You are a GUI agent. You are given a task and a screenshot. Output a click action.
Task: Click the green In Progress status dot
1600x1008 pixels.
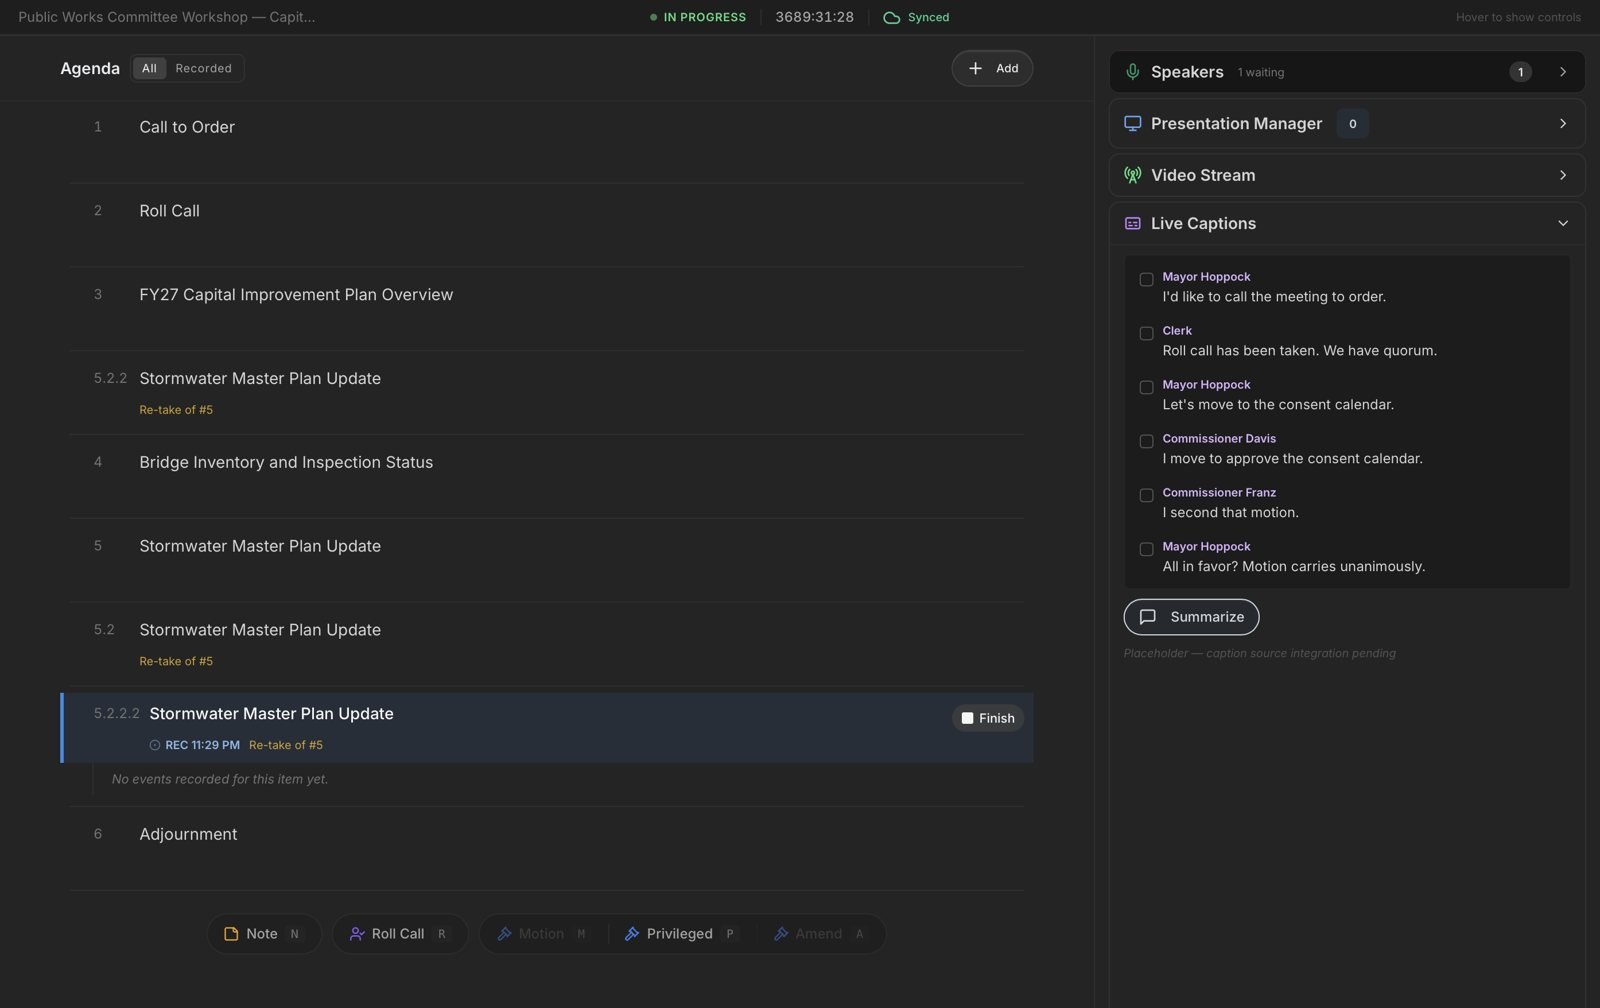coord(653,17)
